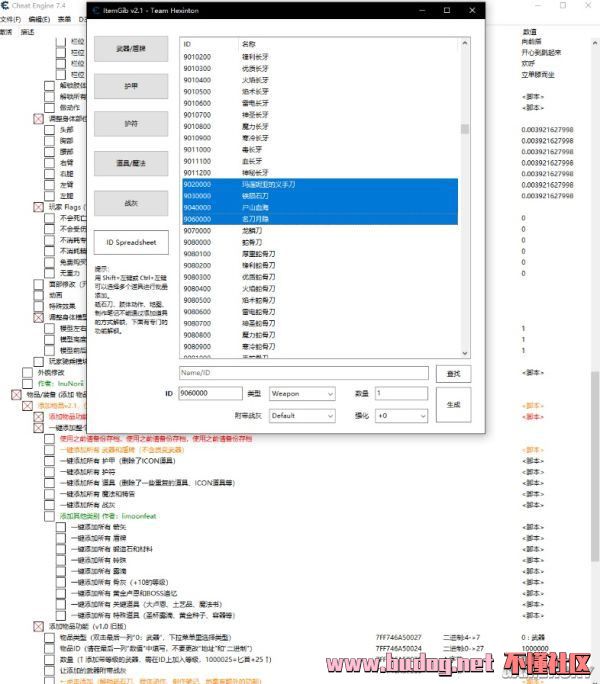The width and height of the screenshot is (600, 684).
Task: Toggle the 添加物品功能 (v1.0 旧版) crossed checkbox
Action: [x=38, y=626]
